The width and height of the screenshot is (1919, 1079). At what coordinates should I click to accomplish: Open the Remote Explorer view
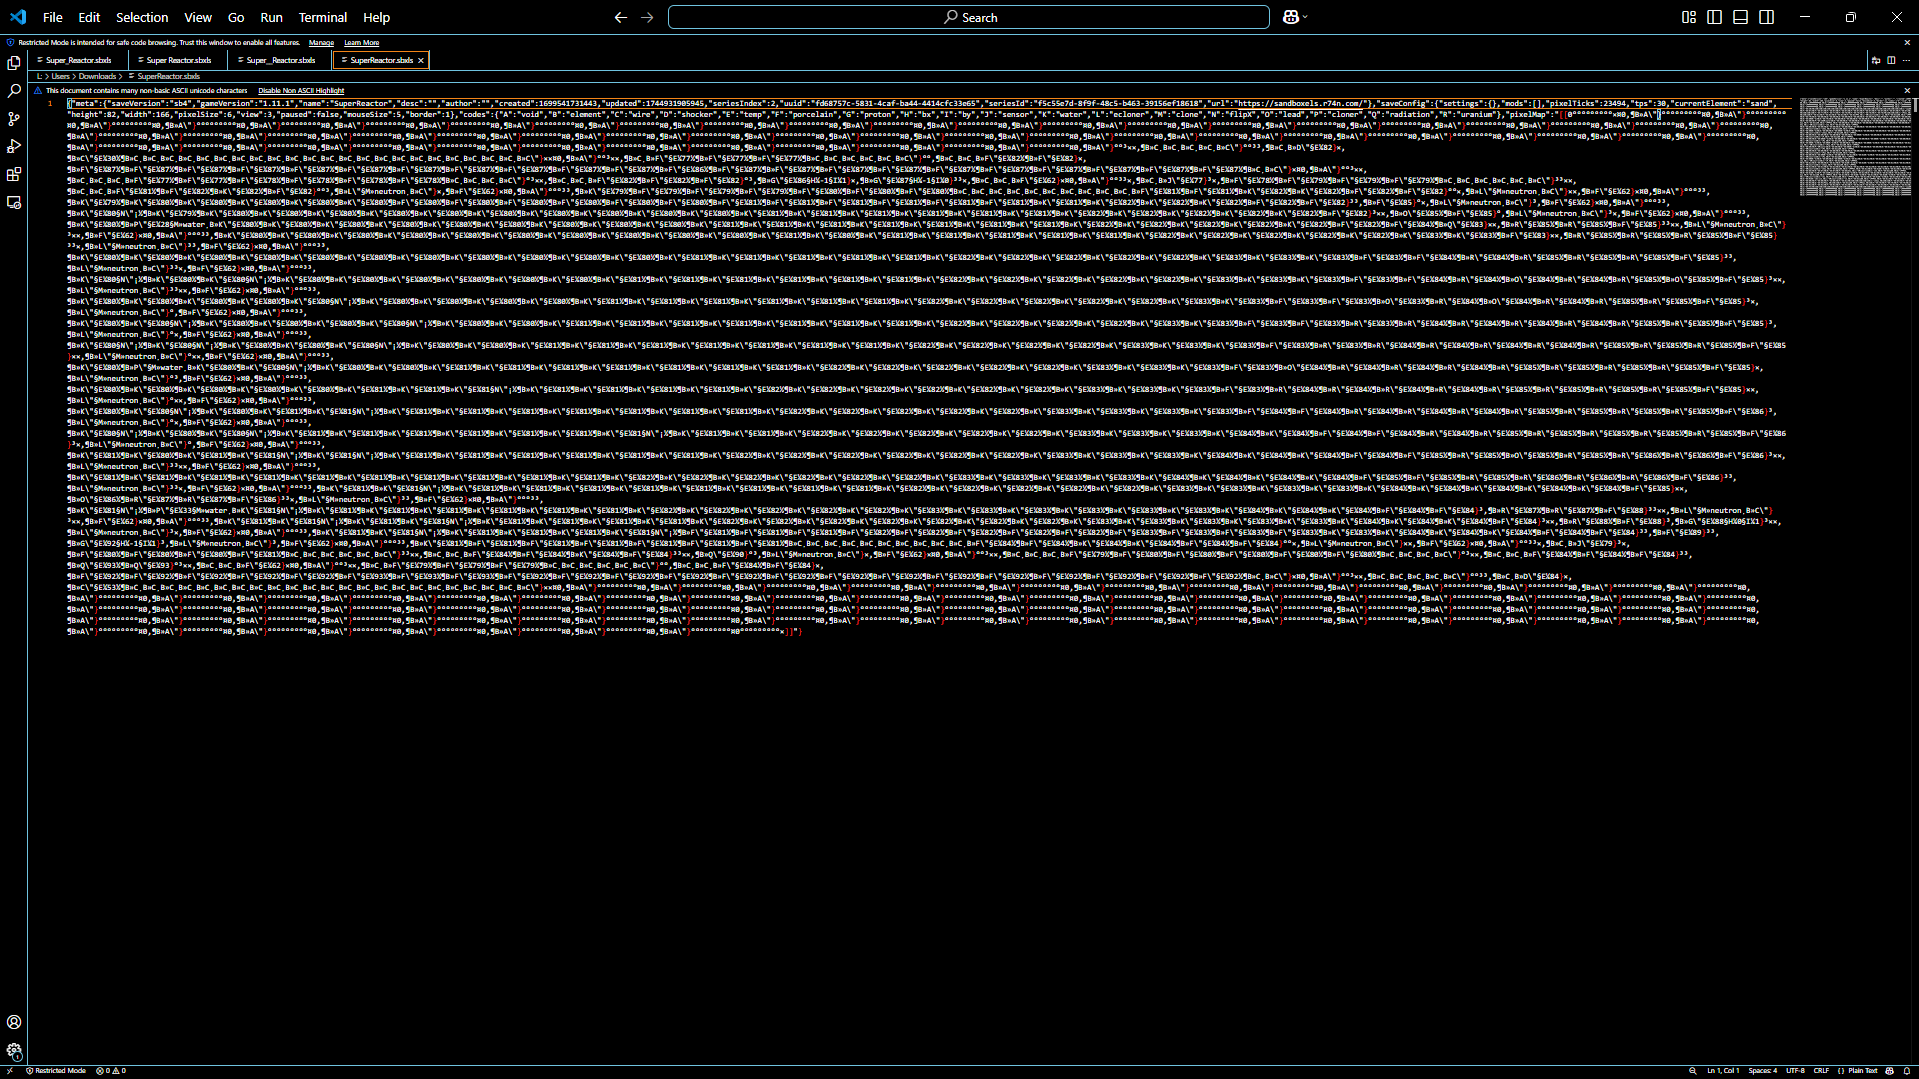pos(14,203)
